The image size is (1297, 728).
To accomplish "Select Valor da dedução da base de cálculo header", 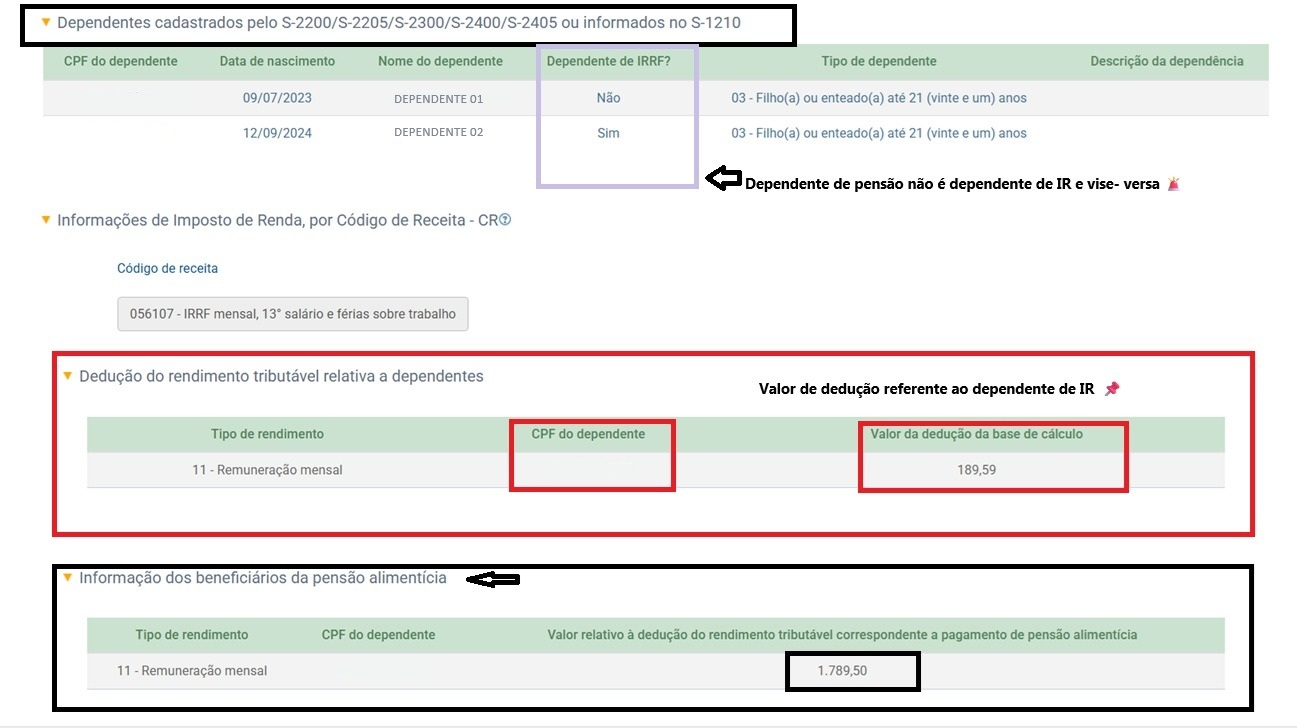I will [976, 434].
